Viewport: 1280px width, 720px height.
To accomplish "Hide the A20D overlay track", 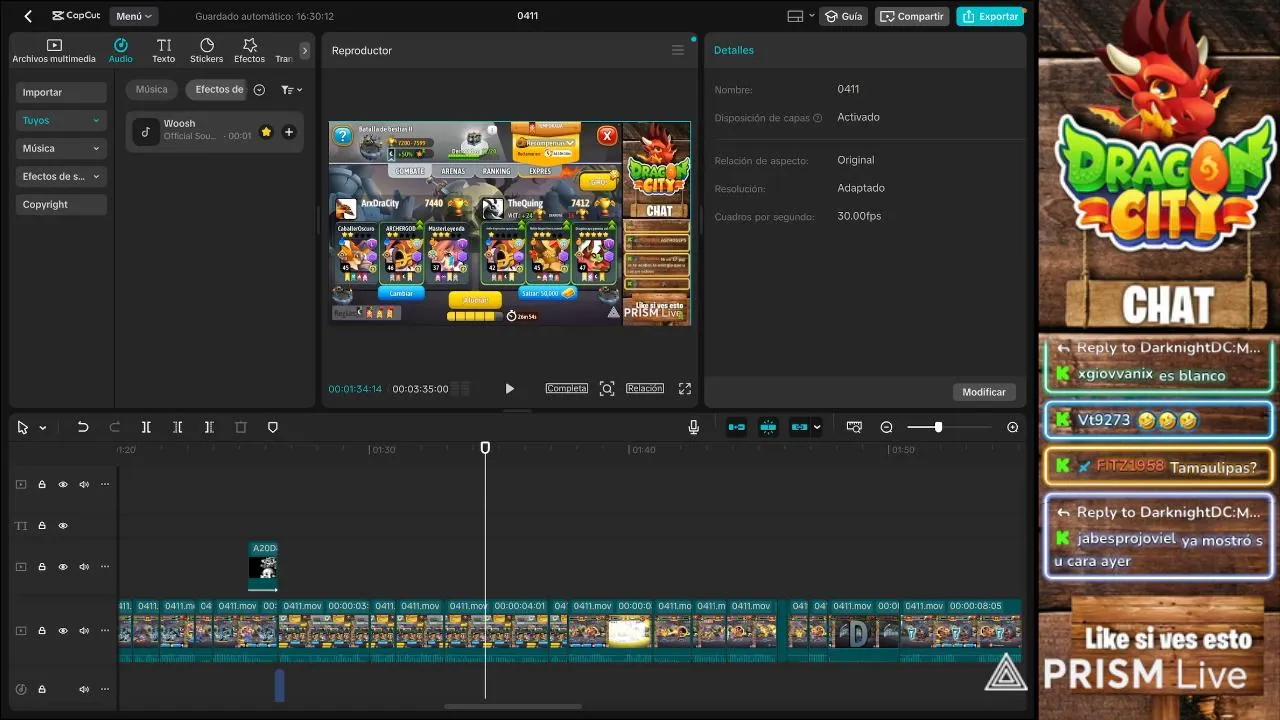I will 63,567.
